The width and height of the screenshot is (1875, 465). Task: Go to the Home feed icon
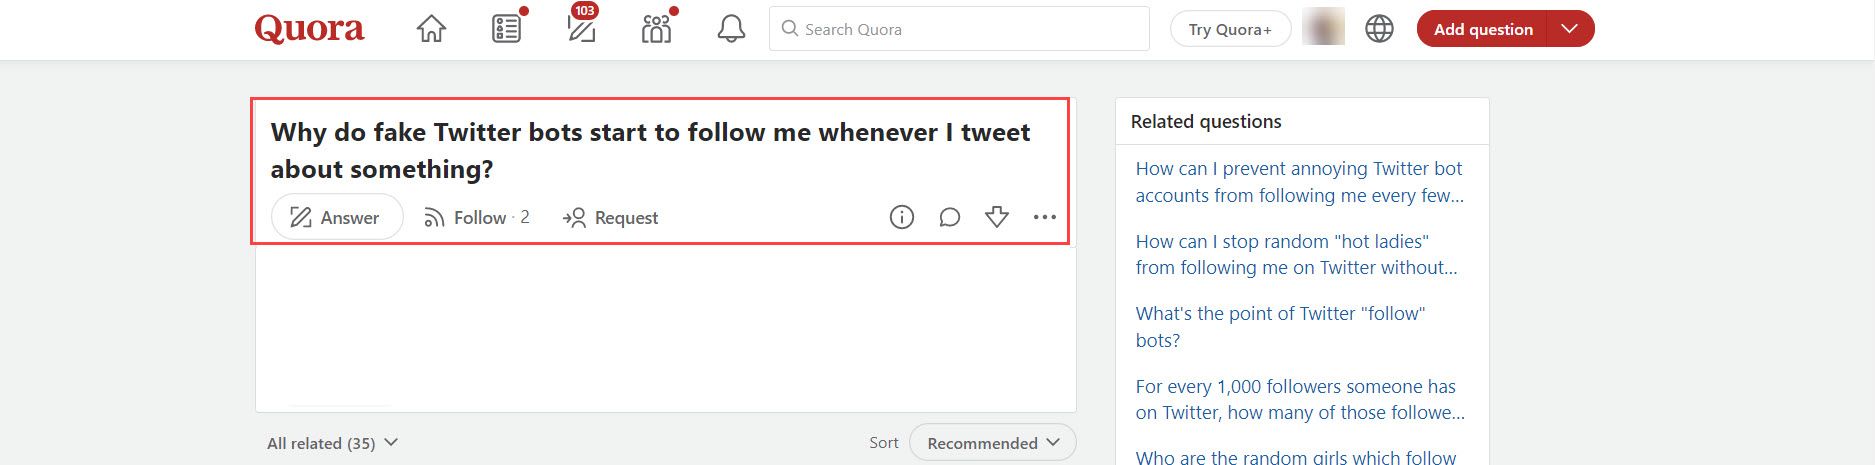(x=431, y=29)
